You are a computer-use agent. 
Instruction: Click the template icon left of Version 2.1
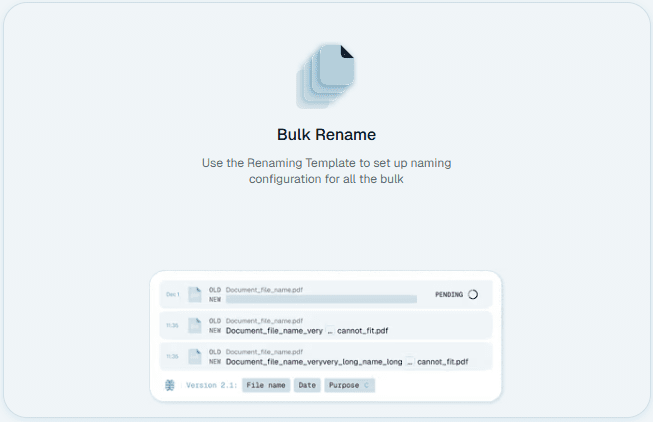point(169,385)
